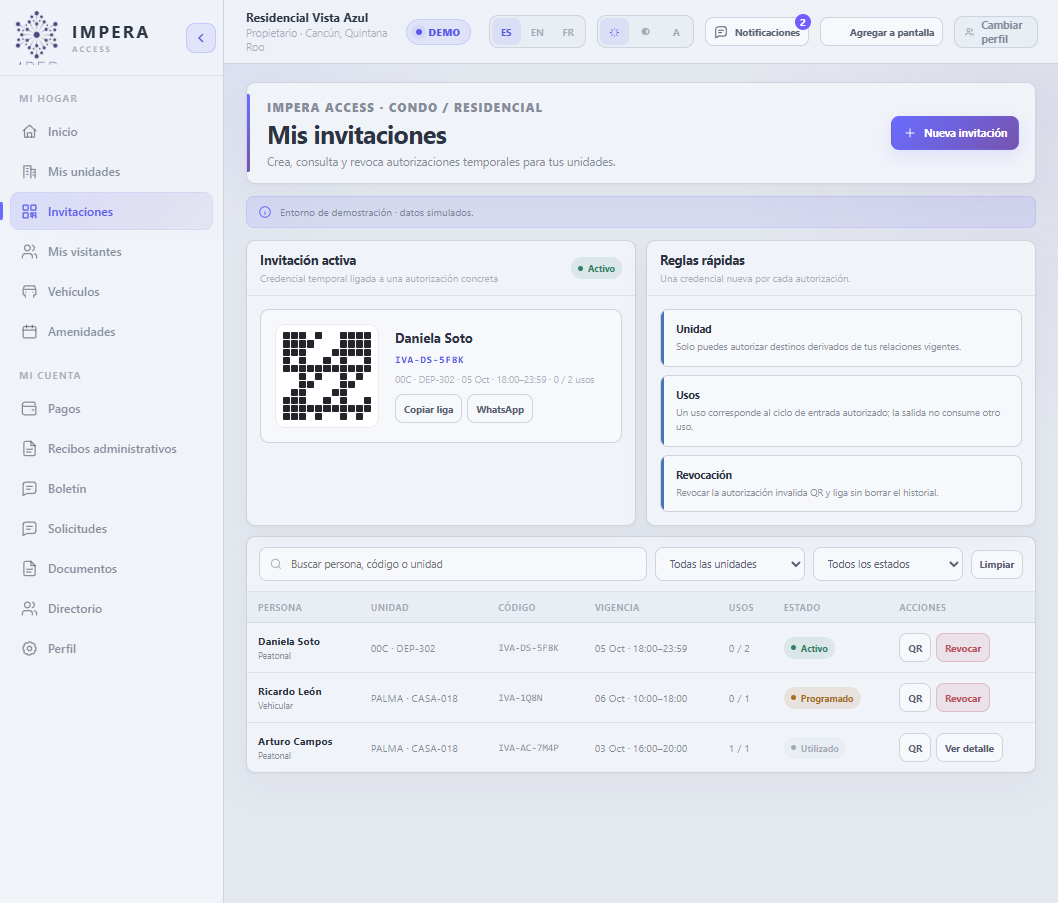Switch language to EN
Viewport: 1058px width, 903px height.
[x=537, y=32]
